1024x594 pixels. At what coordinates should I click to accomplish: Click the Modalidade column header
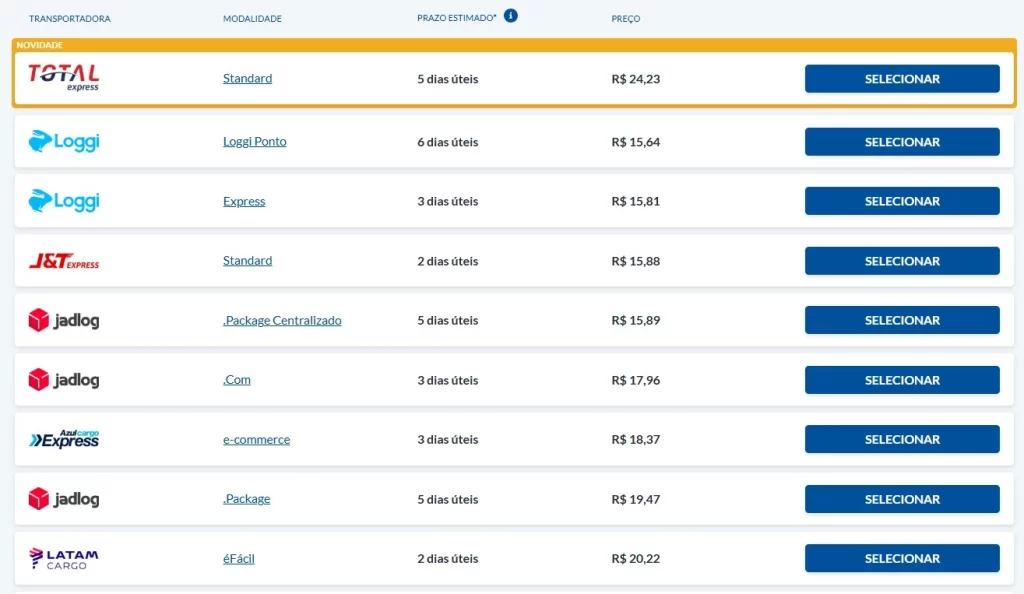252,18
